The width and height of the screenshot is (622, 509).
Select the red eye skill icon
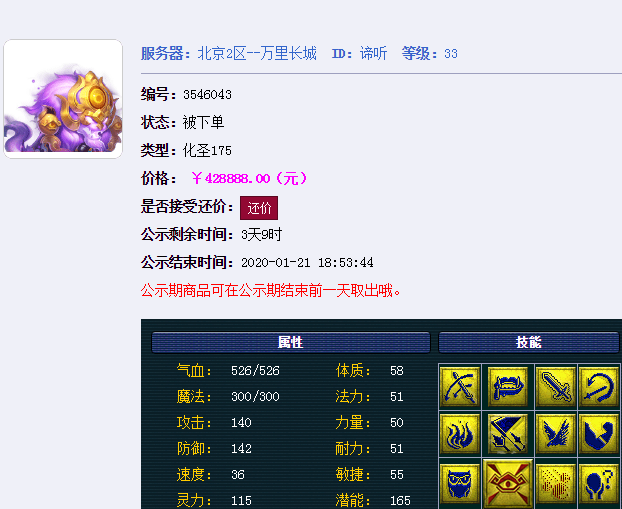(x=508, y=484)
